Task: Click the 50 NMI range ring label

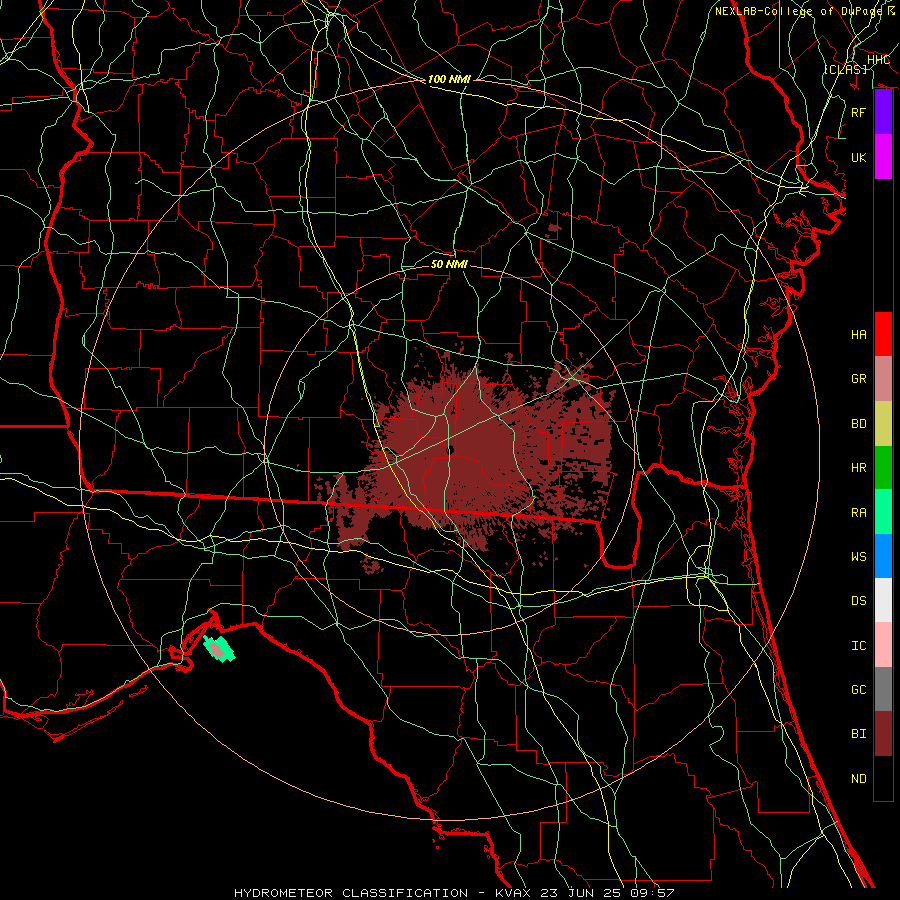Action: click(x=449, y=264)
